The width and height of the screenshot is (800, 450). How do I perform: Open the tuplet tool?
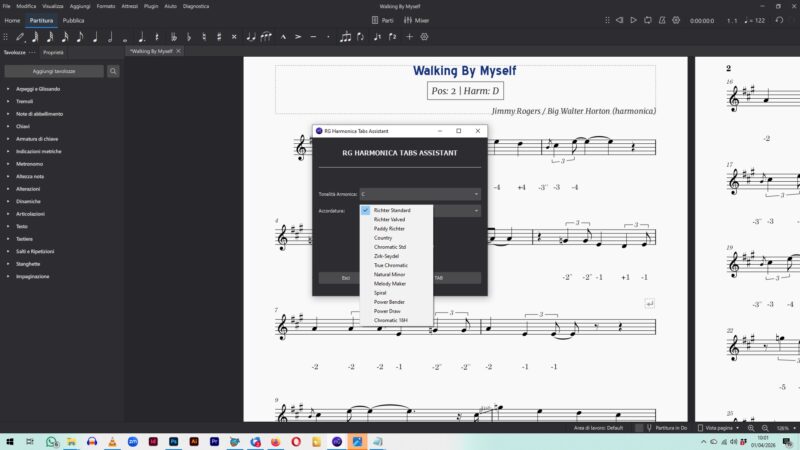pos(345,37)
